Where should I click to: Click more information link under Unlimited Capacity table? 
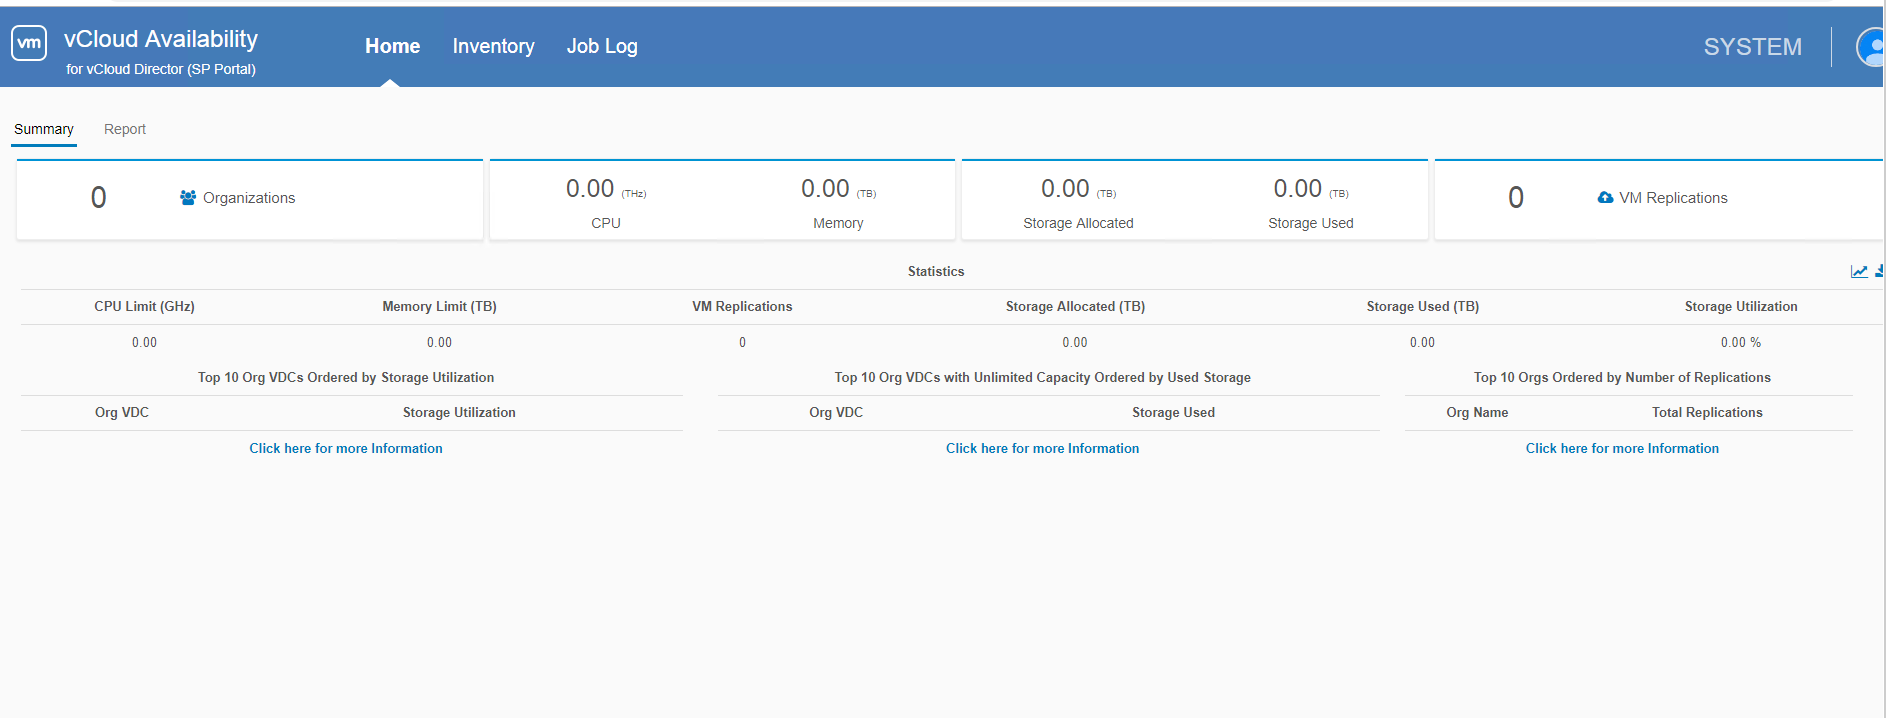point(1042,449)
